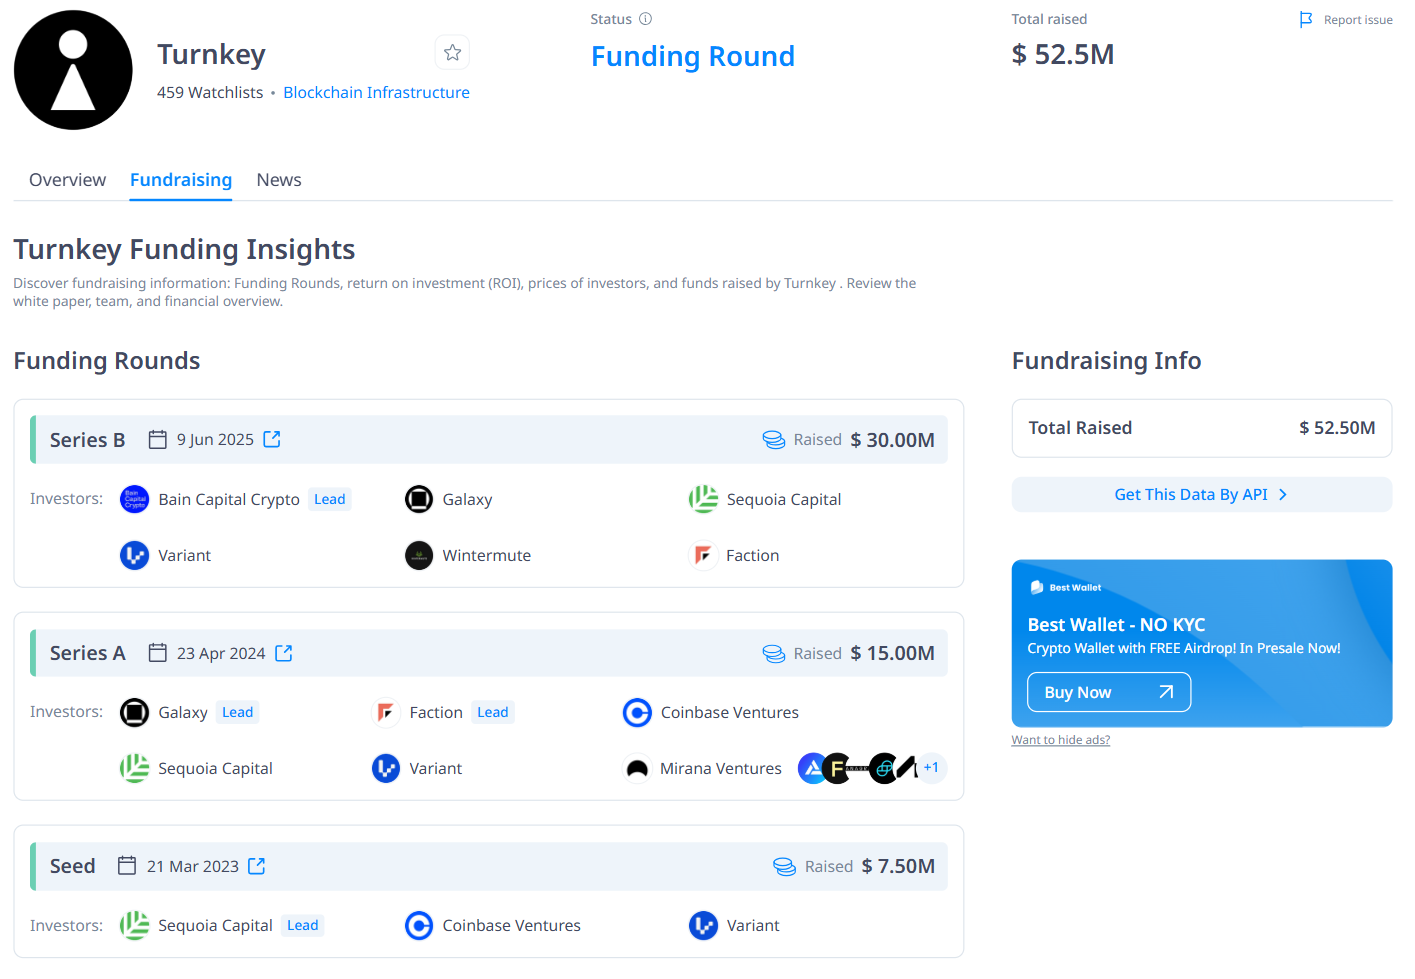1415x979 pixels.
Task: Open Faction logo in Series A
Action: tap(386, 712)
